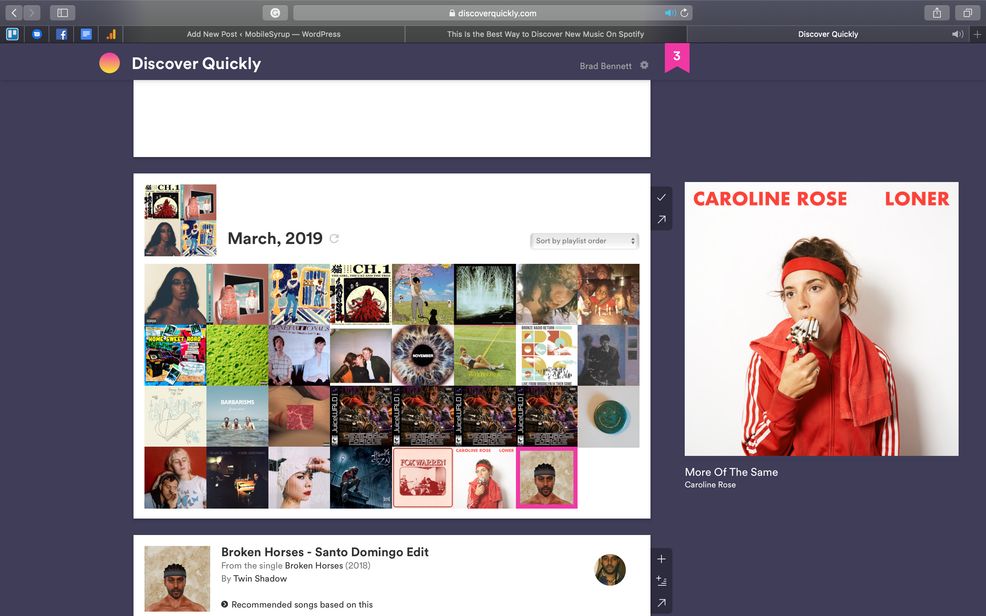Click the round Twin Shadow artist avatar
This screenshot has height=616, width=986.
610,569
